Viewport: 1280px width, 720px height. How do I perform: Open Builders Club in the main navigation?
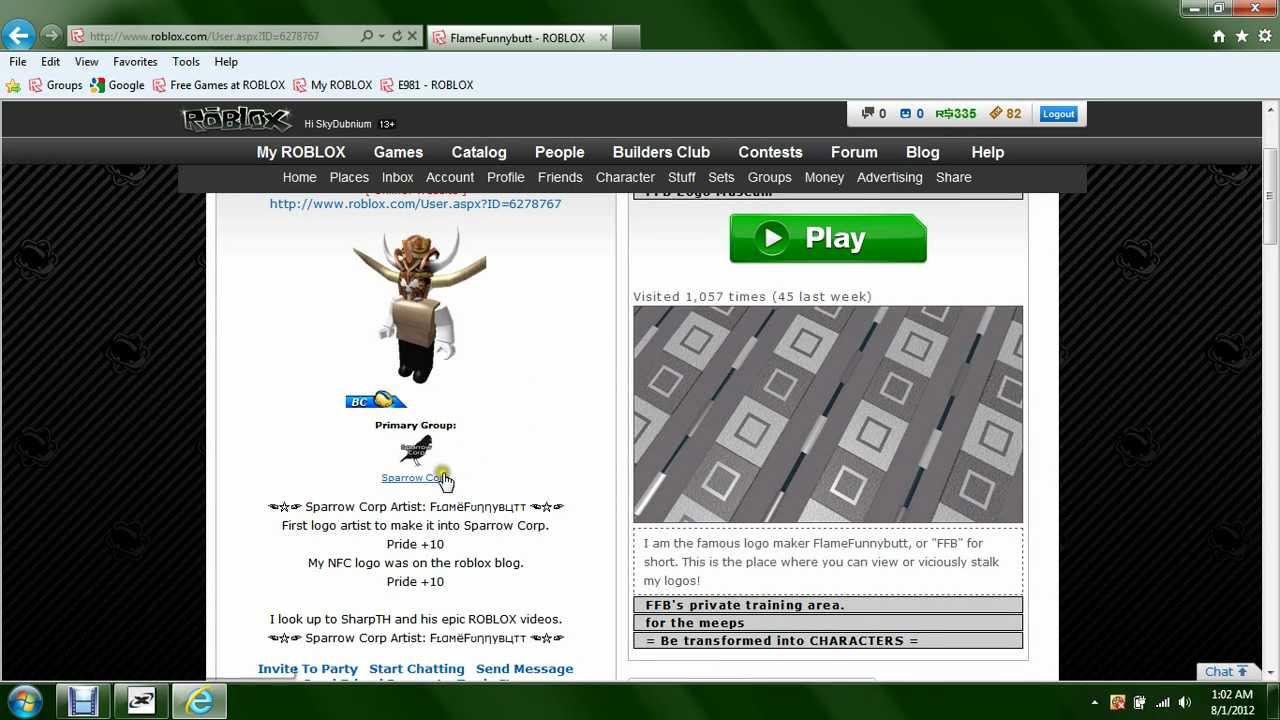pos(661,152)
